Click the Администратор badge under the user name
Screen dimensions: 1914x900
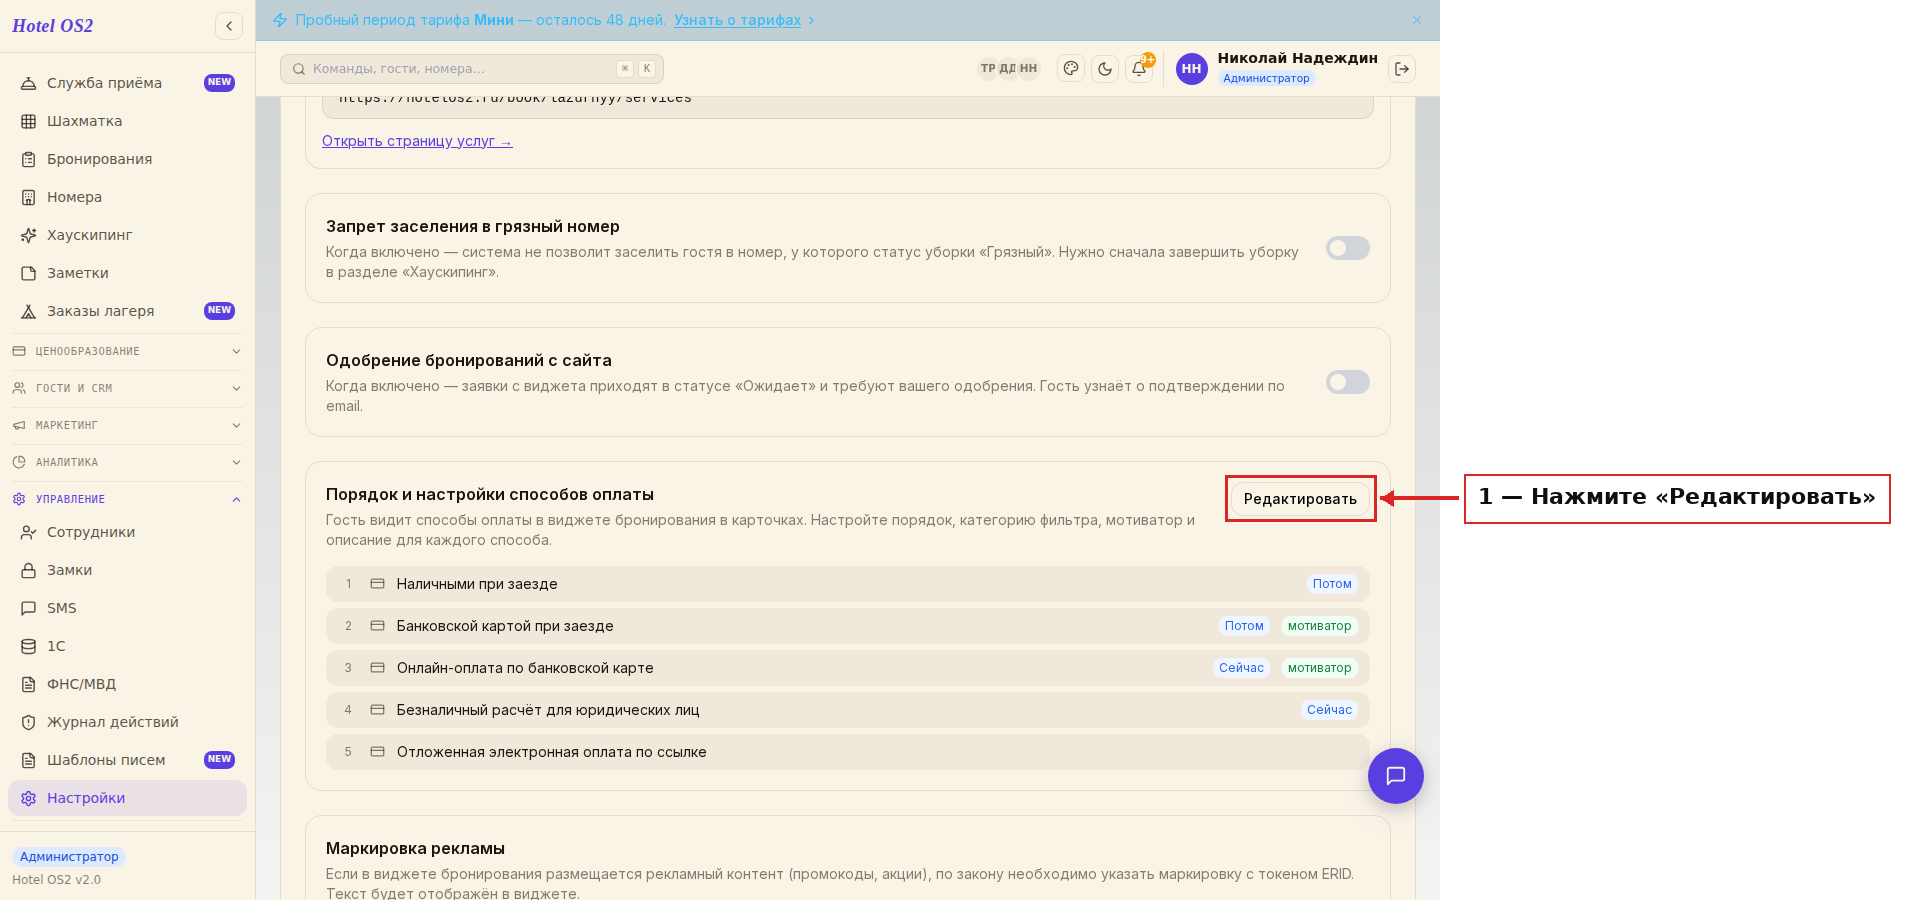[1266, 78]
